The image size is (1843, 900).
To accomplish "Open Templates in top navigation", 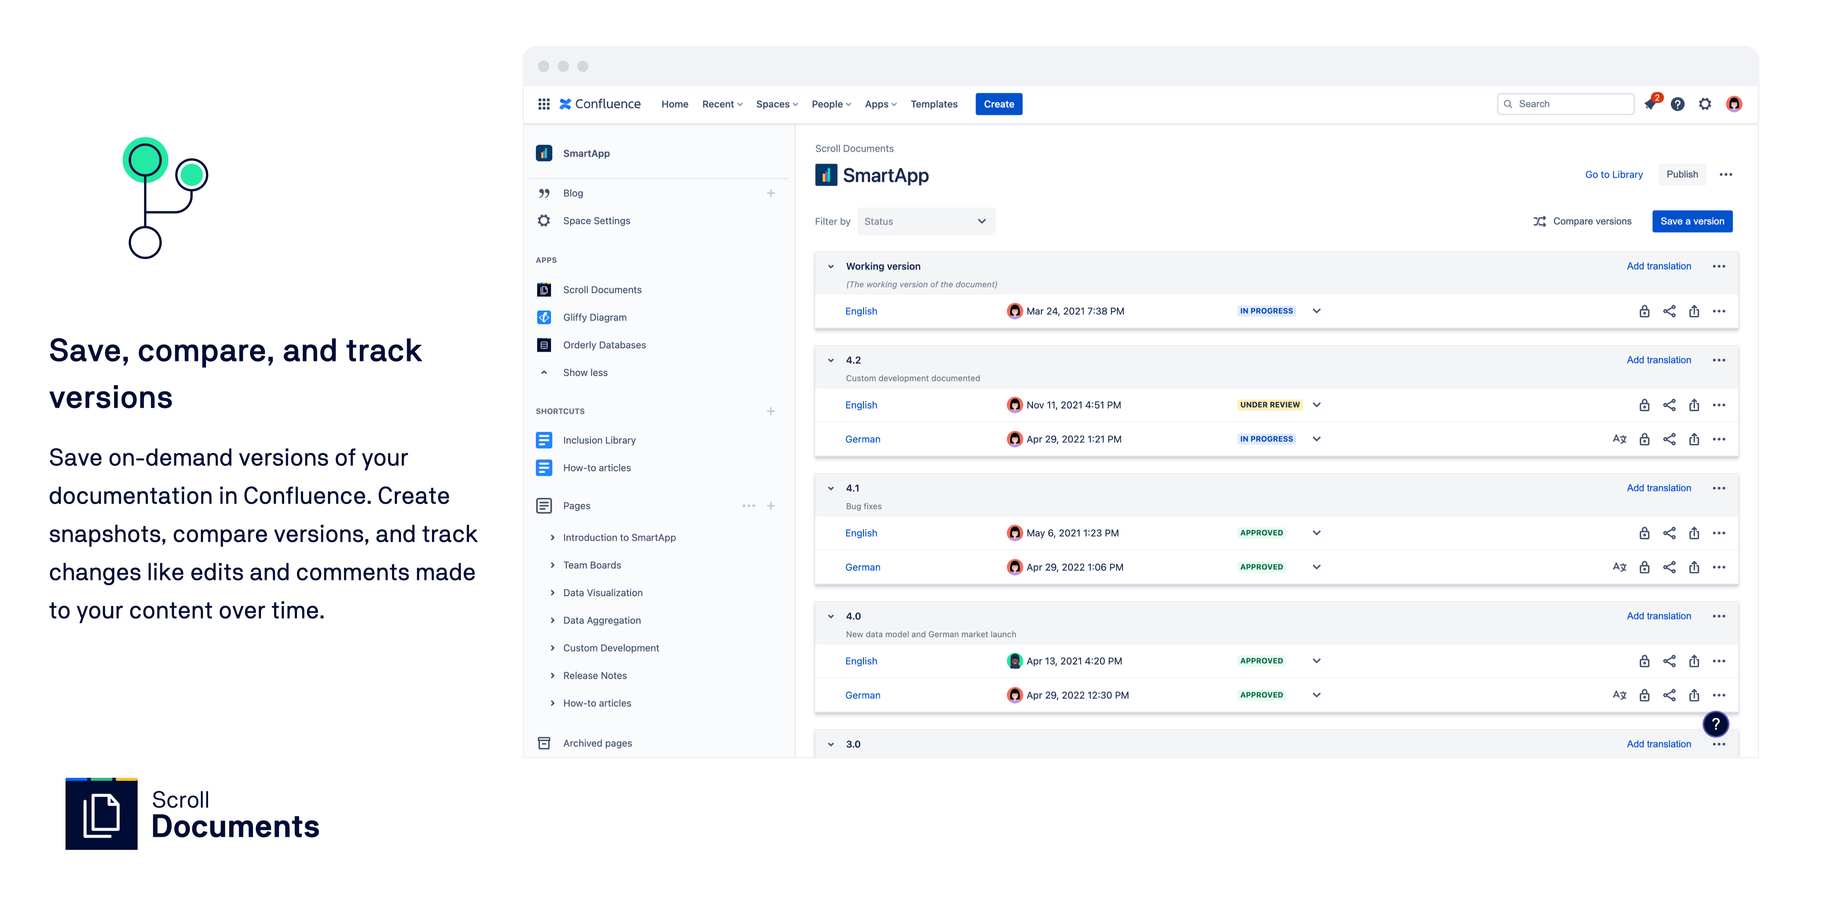I will click(x=934, y=104).
